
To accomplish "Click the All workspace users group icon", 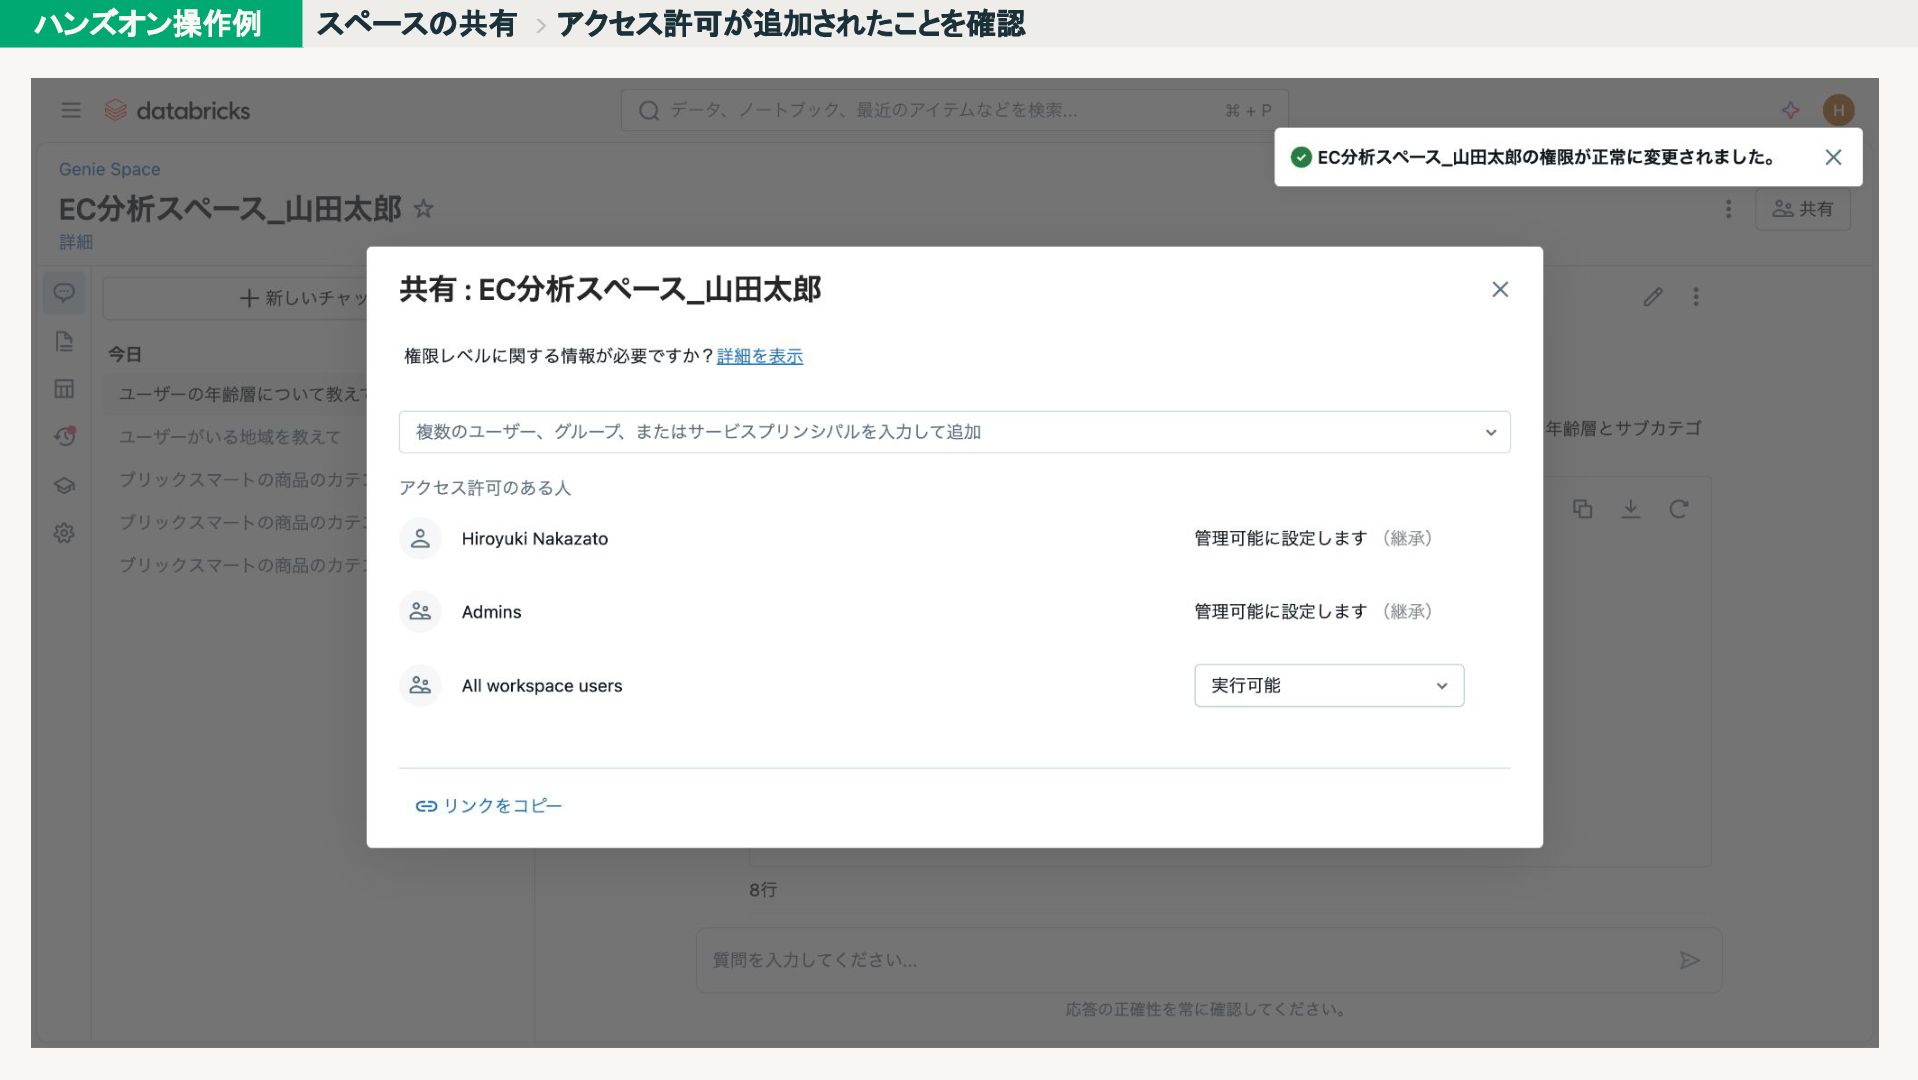I will tap(420, 686).
